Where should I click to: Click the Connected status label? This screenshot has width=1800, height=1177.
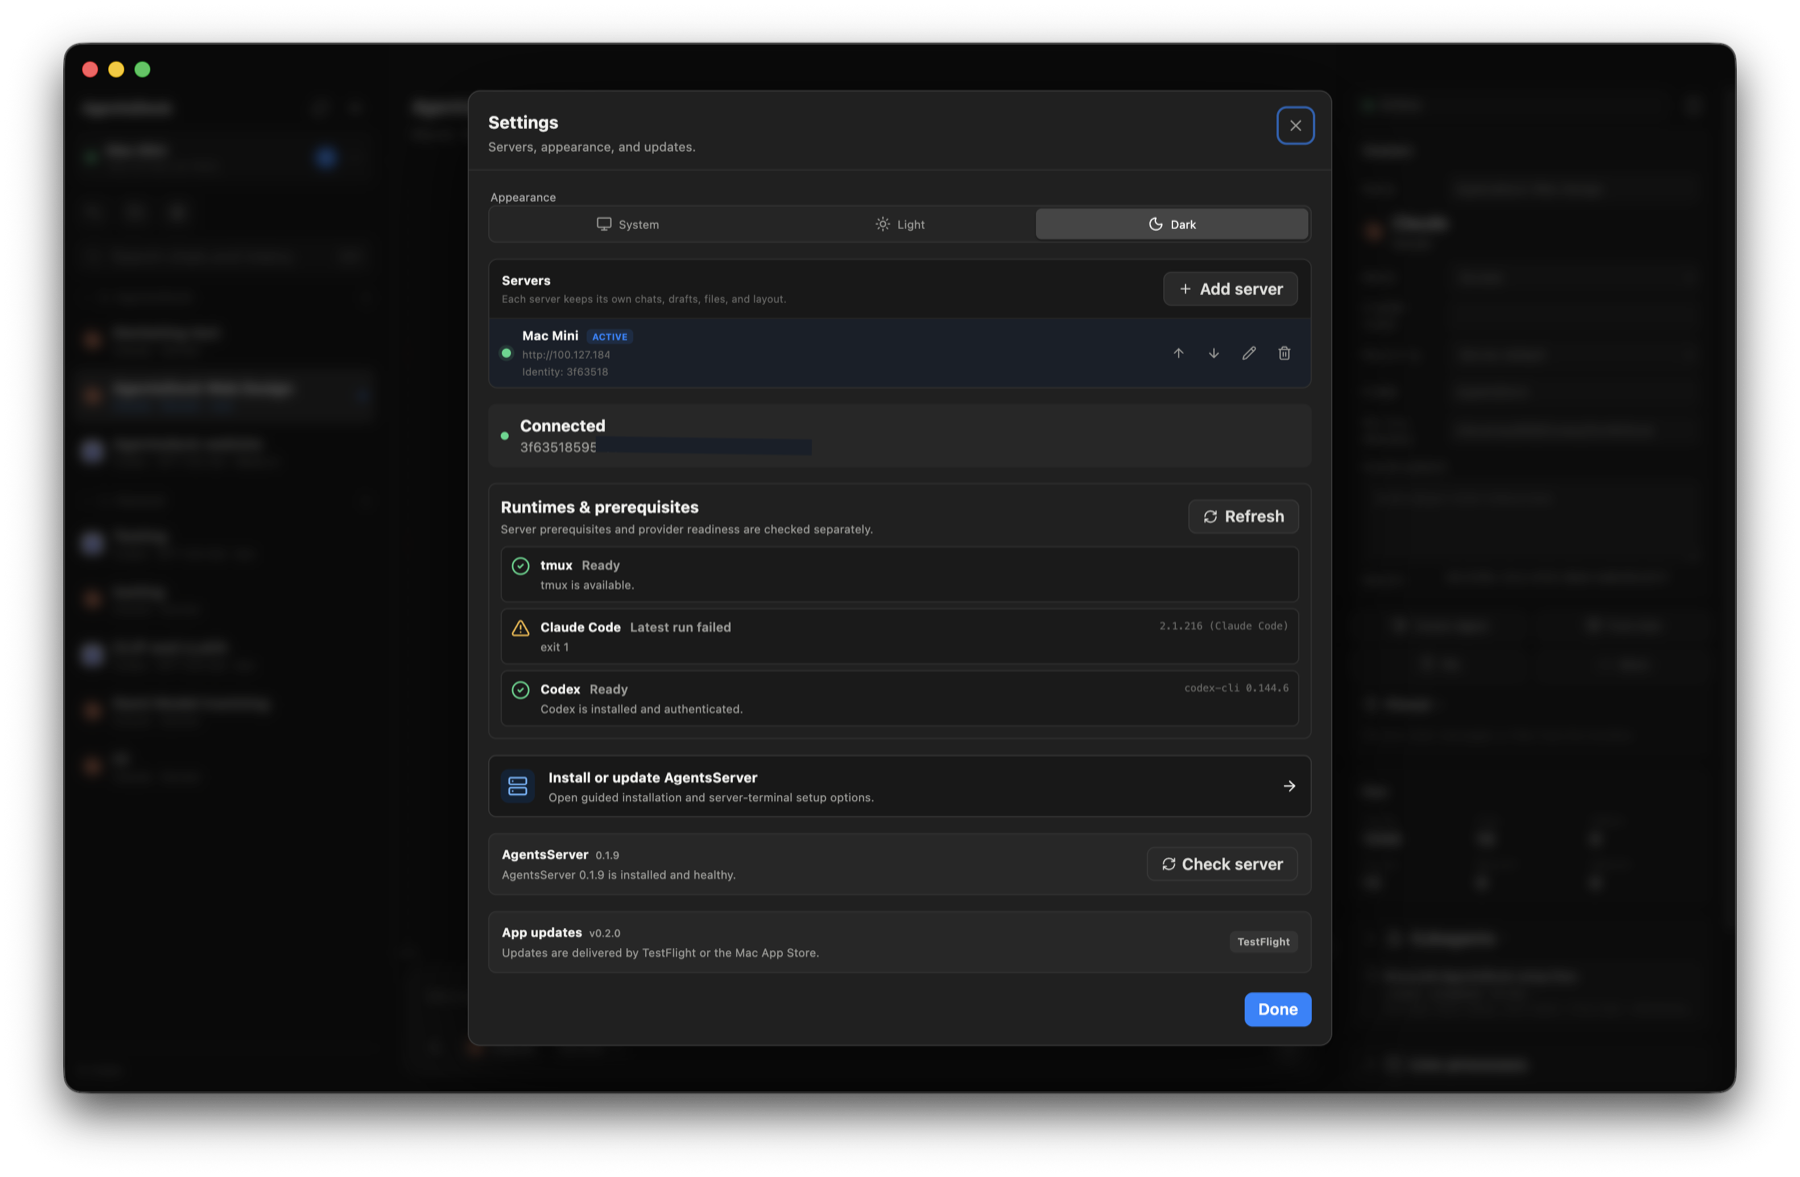[x=562, y=426]
